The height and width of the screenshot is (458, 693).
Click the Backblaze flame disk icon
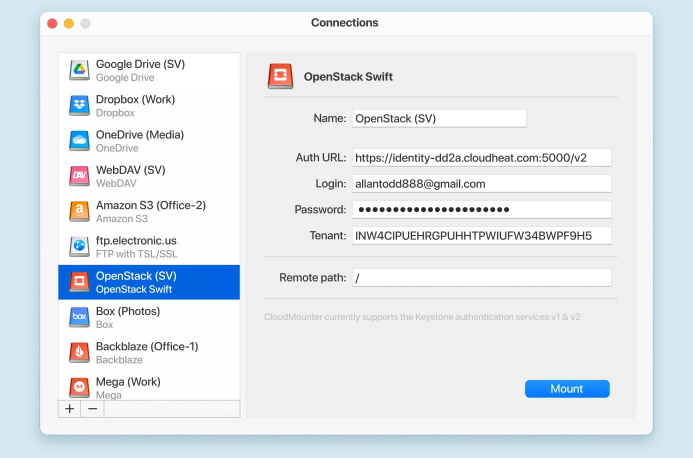(x=80, y=352)
